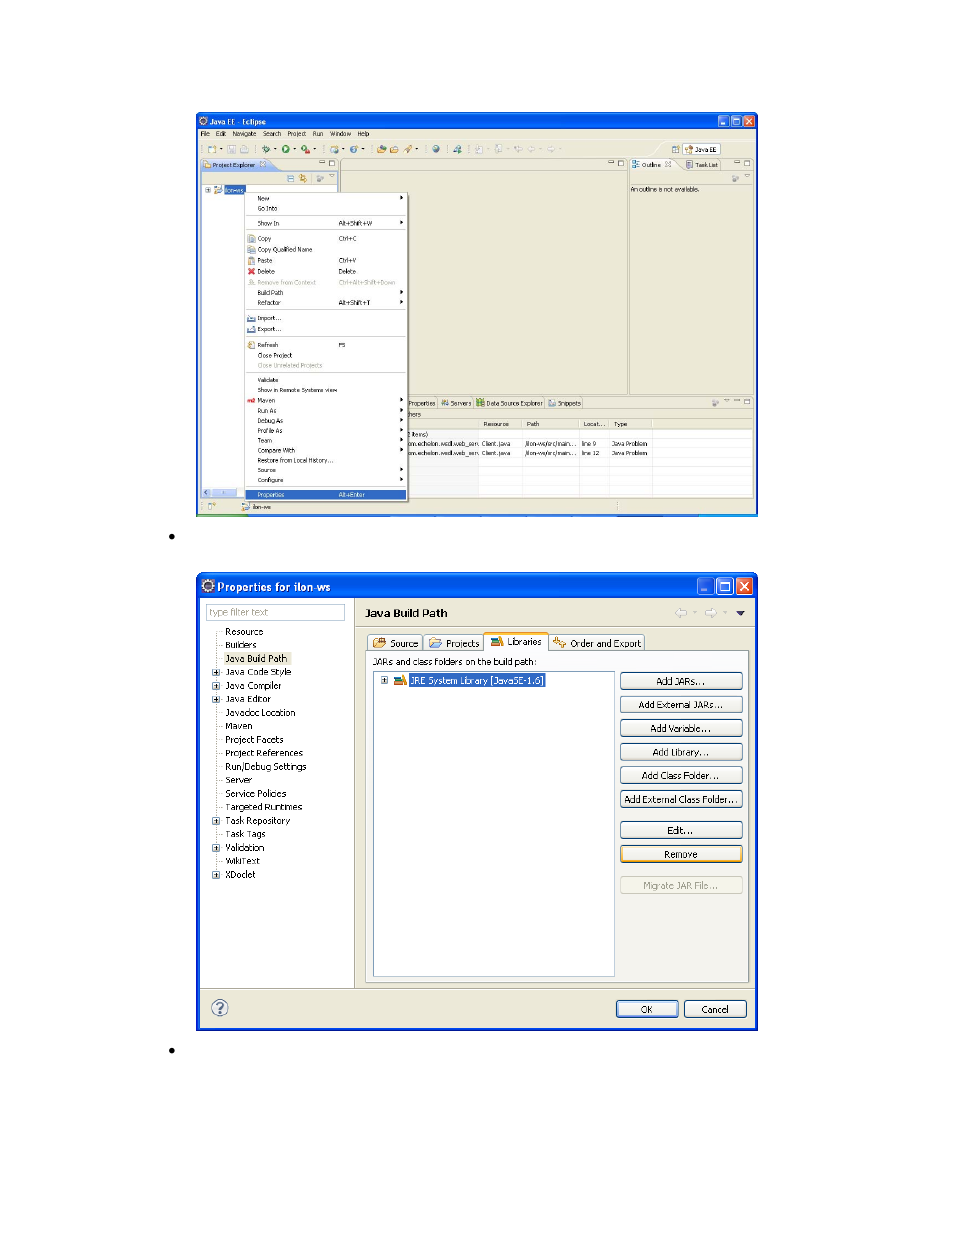The width and height of the screenshot is (954, 1235).
Task: Expand the Validation properties node
Action: click(x=216, y=847)
